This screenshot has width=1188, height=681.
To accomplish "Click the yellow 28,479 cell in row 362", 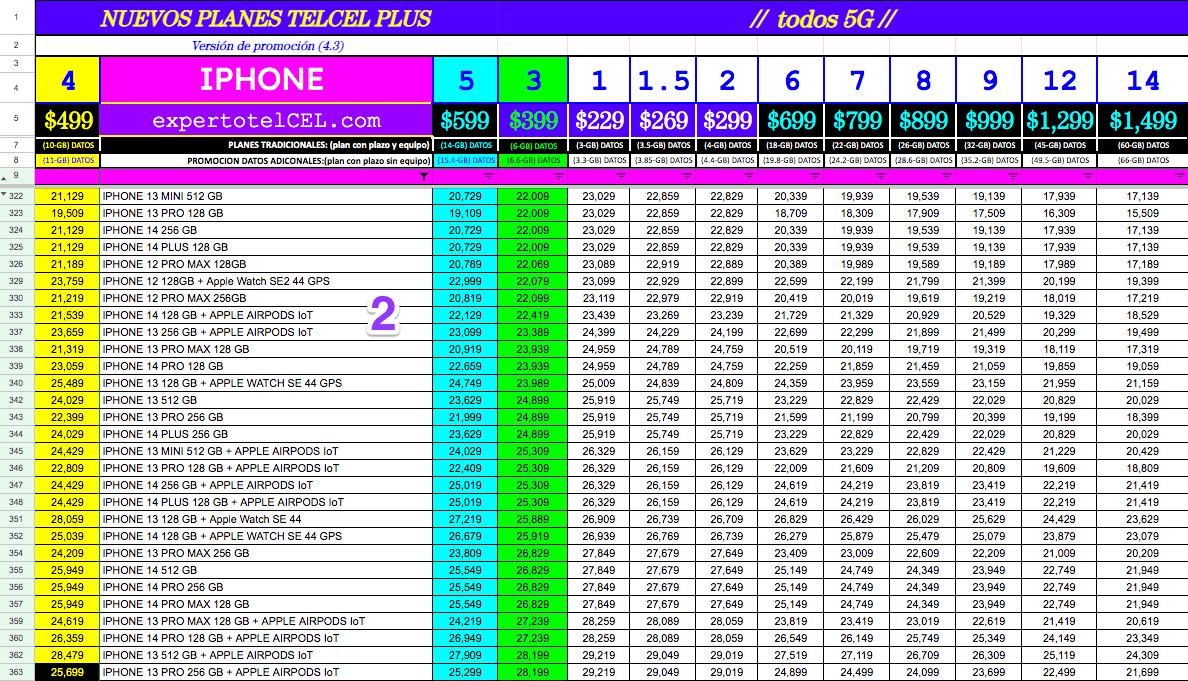I will (67, 655).
